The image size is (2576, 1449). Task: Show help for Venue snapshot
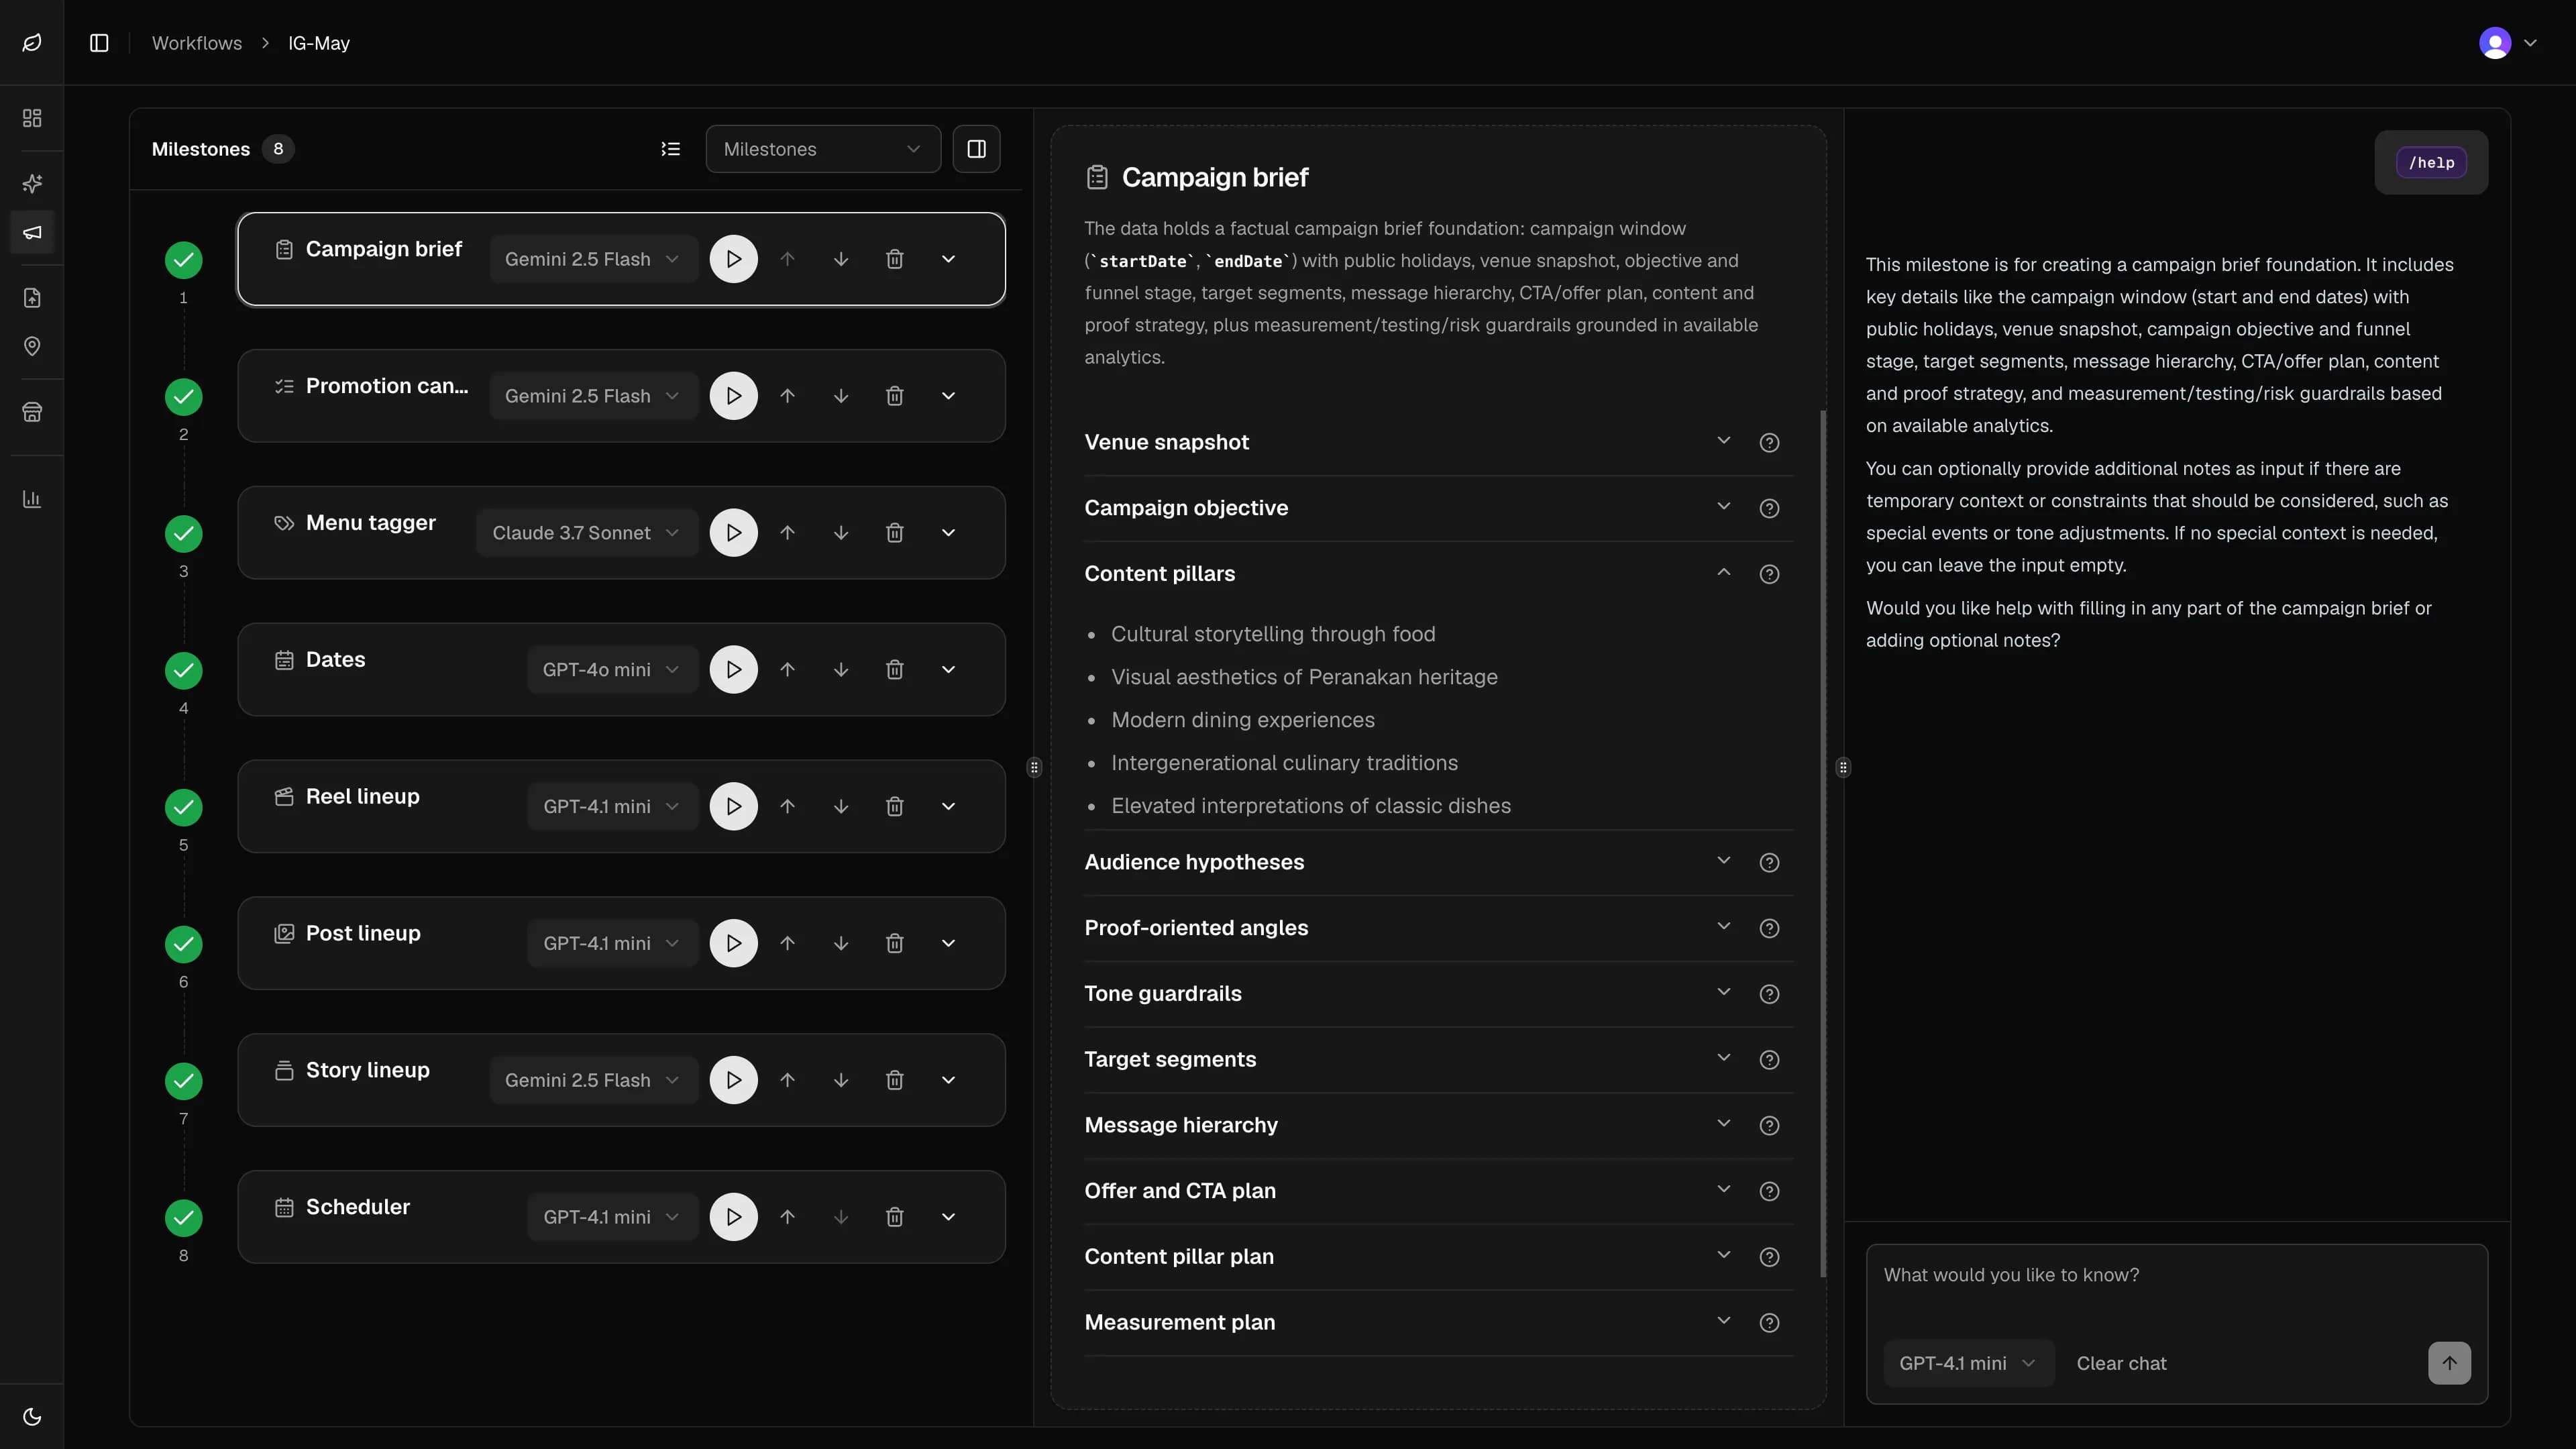(1769, 443)
